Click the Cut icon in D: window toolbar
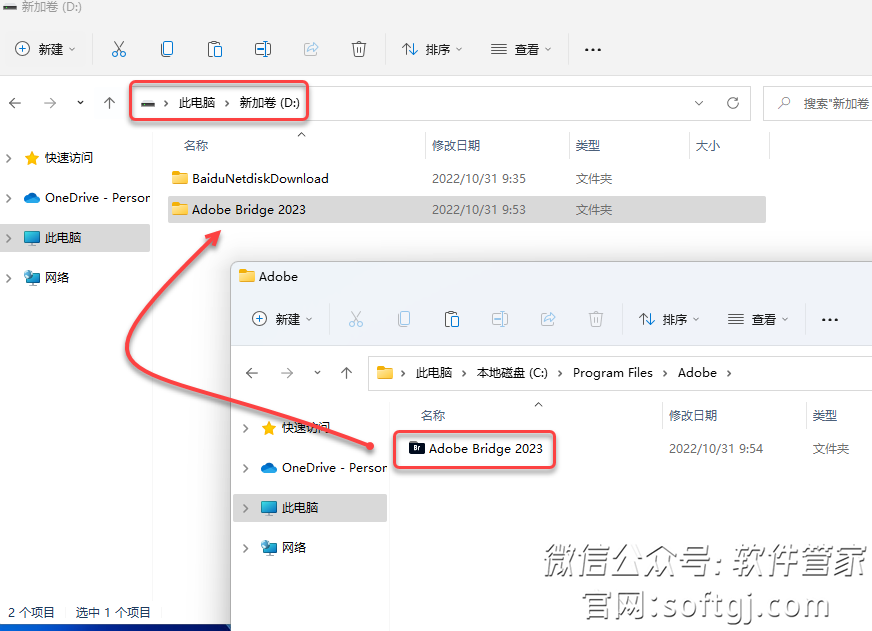 [x=118, y=49]
